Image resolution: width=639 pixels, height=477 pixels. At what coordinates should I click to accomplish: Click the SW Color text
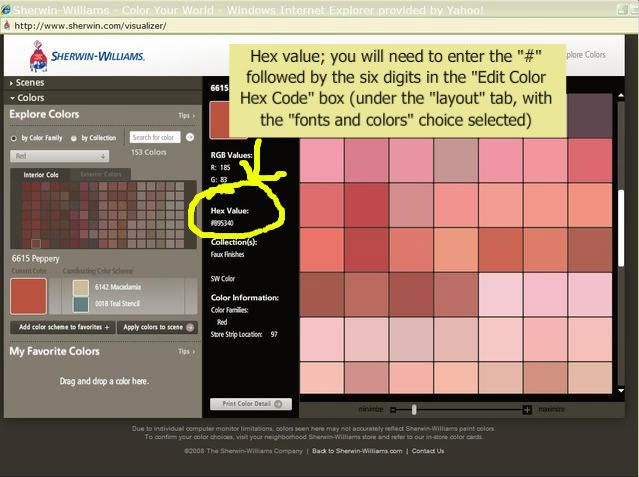coord(223,278)
